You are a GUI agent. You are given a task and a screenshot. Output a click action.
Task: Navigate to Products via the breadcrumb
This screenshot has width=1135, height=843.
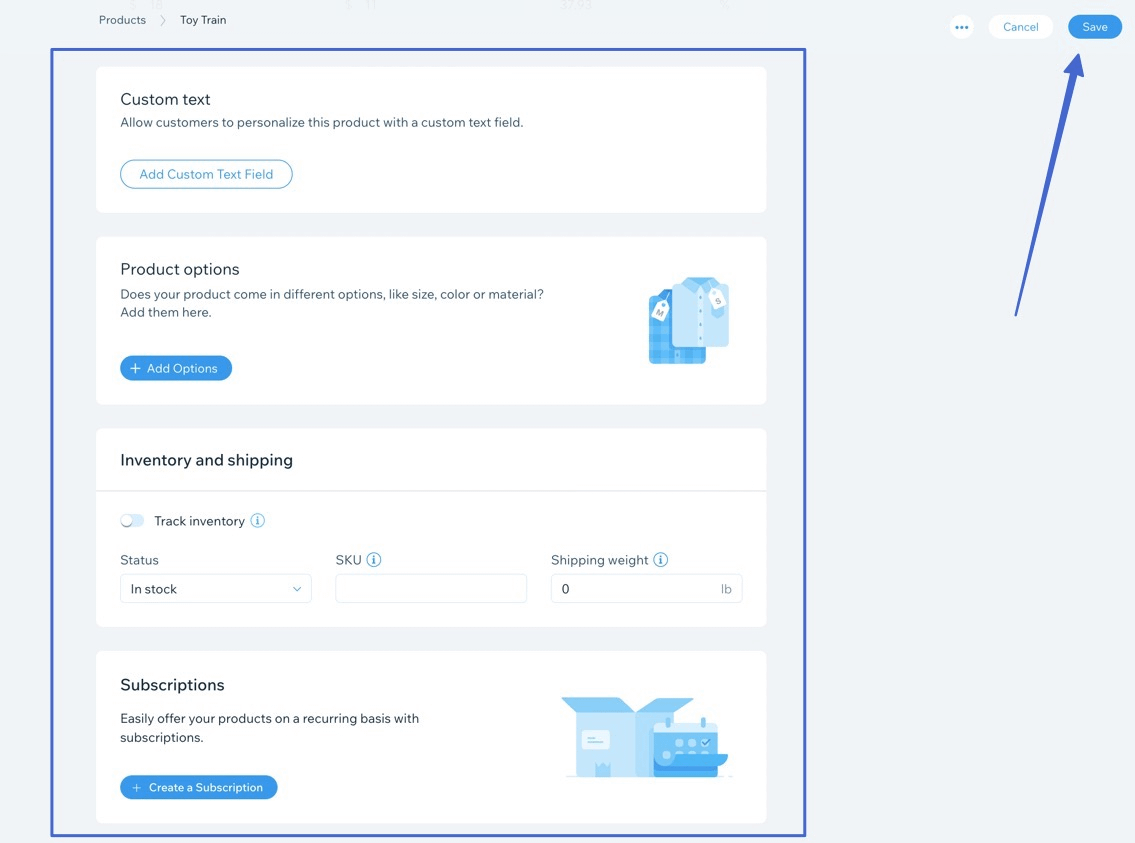121,19
